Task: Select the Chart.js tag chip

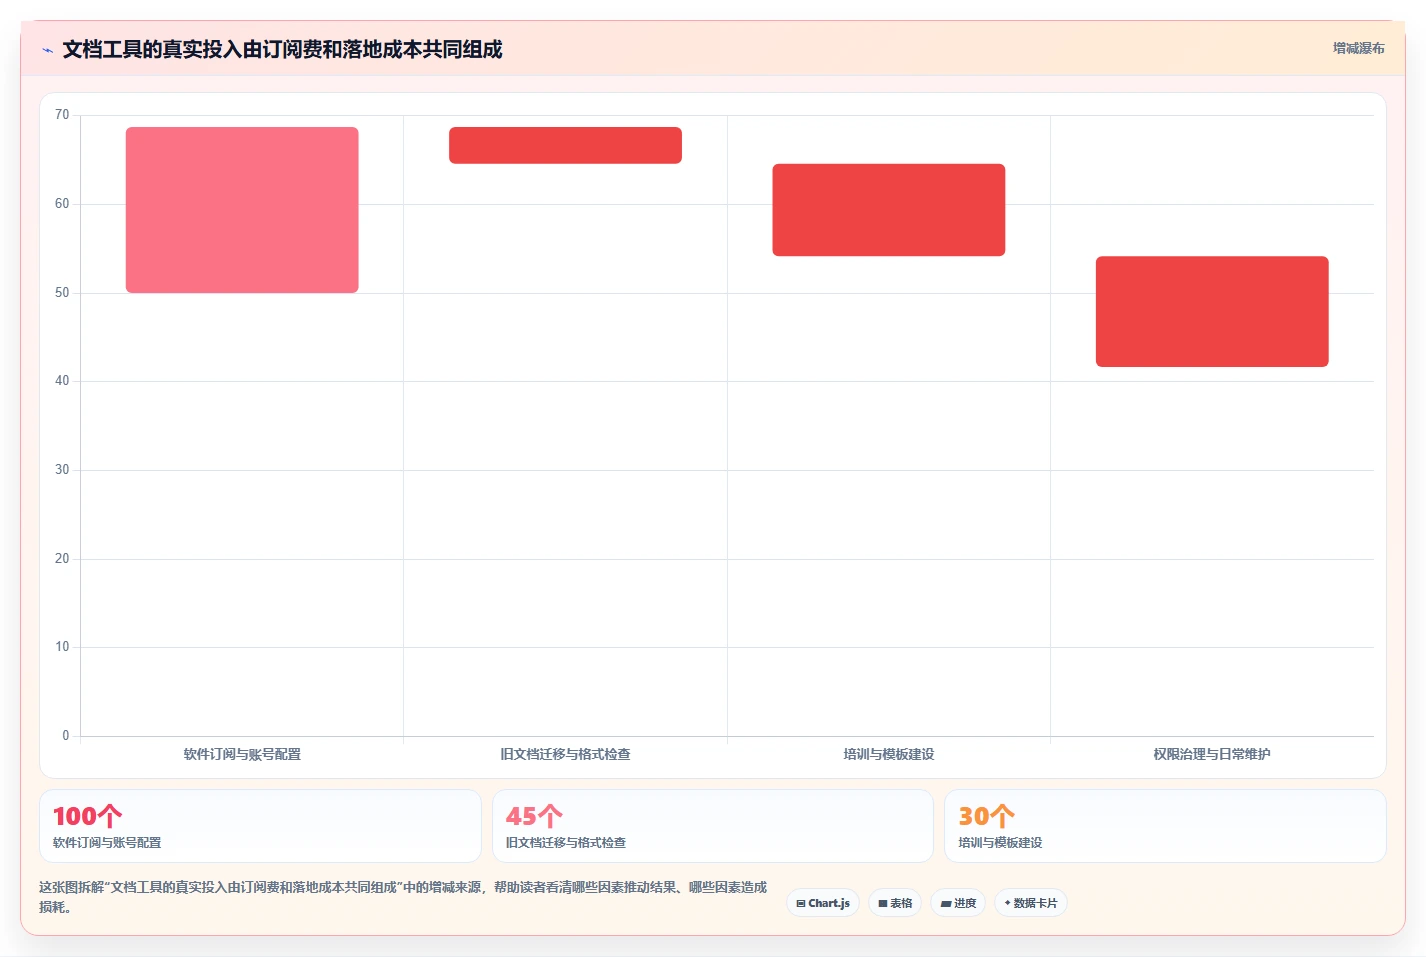Action: coord(823,903)
